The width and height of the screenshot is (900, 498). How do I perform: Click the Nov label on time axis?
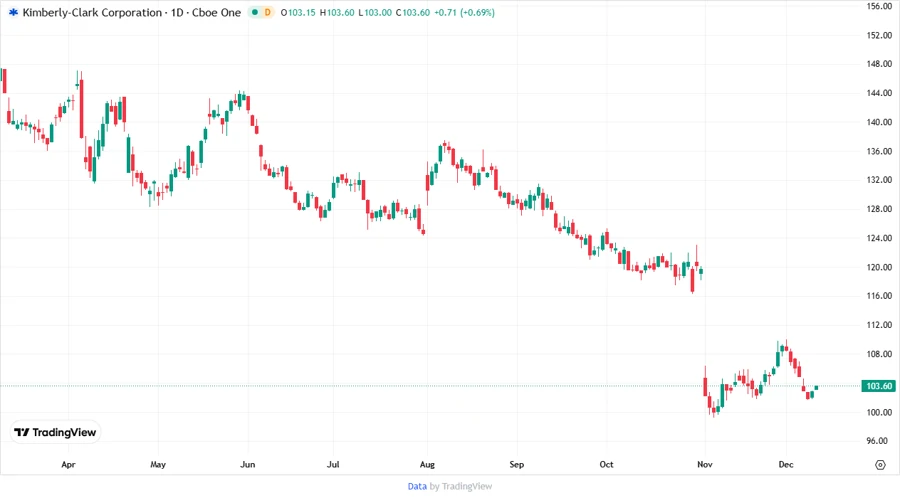(705, 465)
